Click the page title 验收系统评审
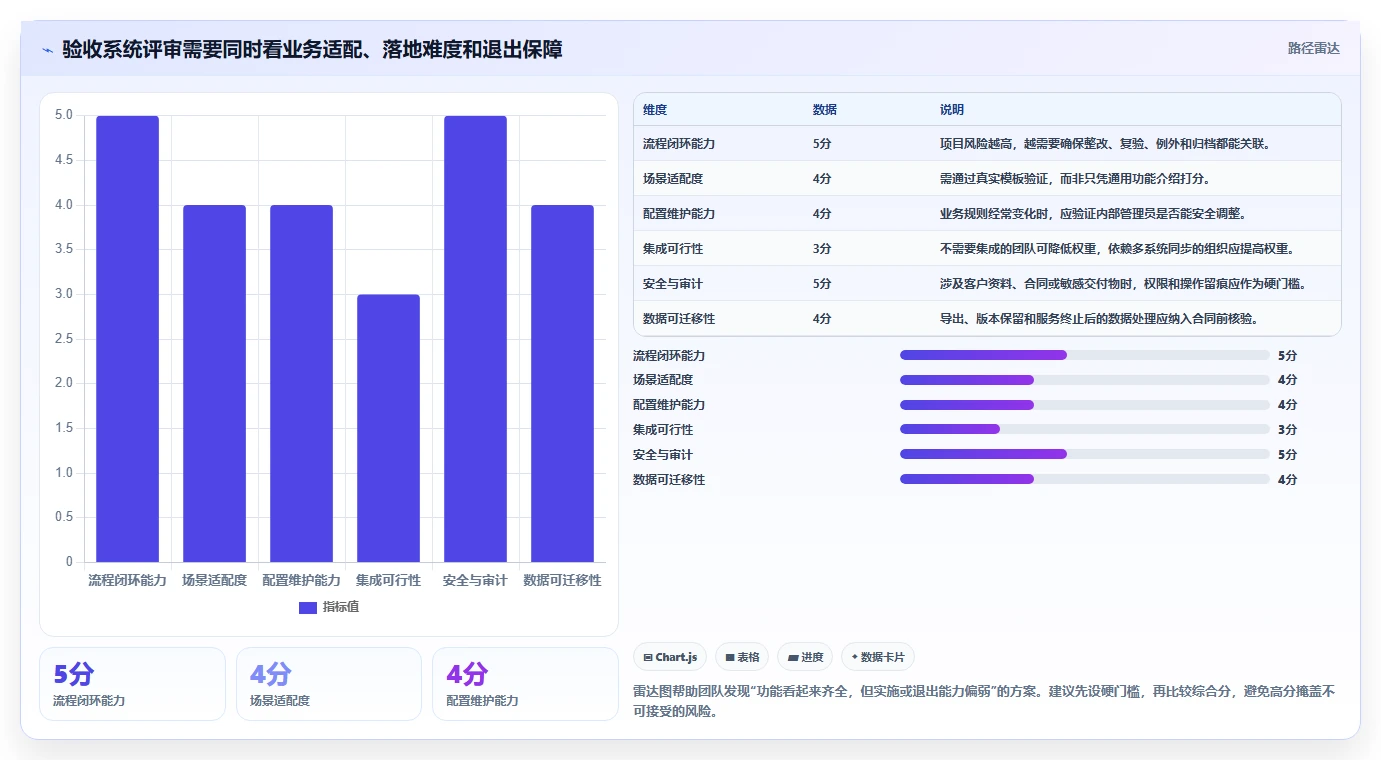 pyautogui.click(x=312, y=49)
